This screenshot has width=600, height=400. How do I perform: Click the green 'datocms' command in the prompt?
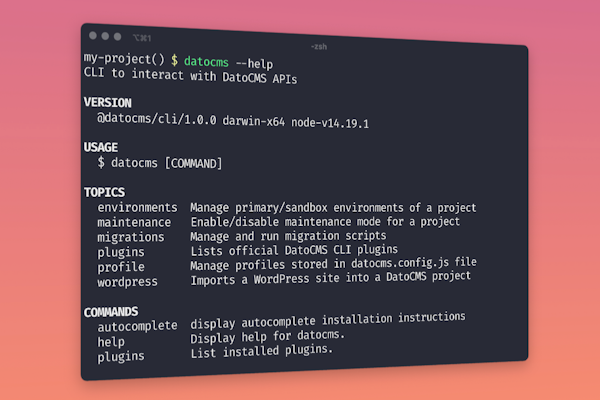coord(206,62)
